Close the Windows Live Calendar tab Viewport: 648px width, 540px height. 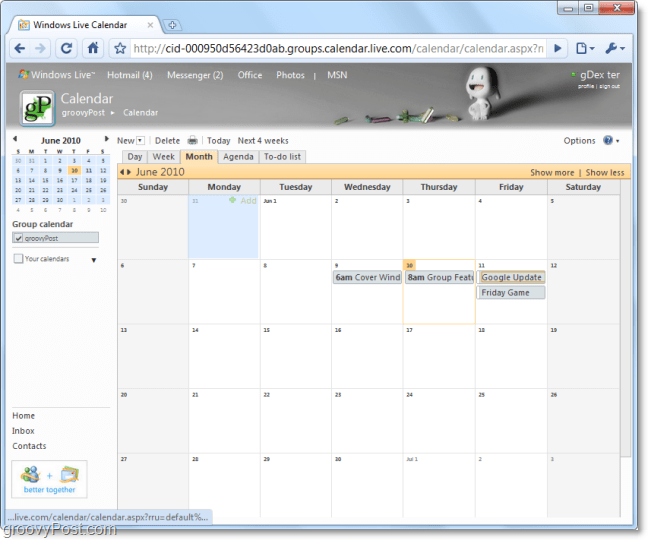click(x=150, y=25)
